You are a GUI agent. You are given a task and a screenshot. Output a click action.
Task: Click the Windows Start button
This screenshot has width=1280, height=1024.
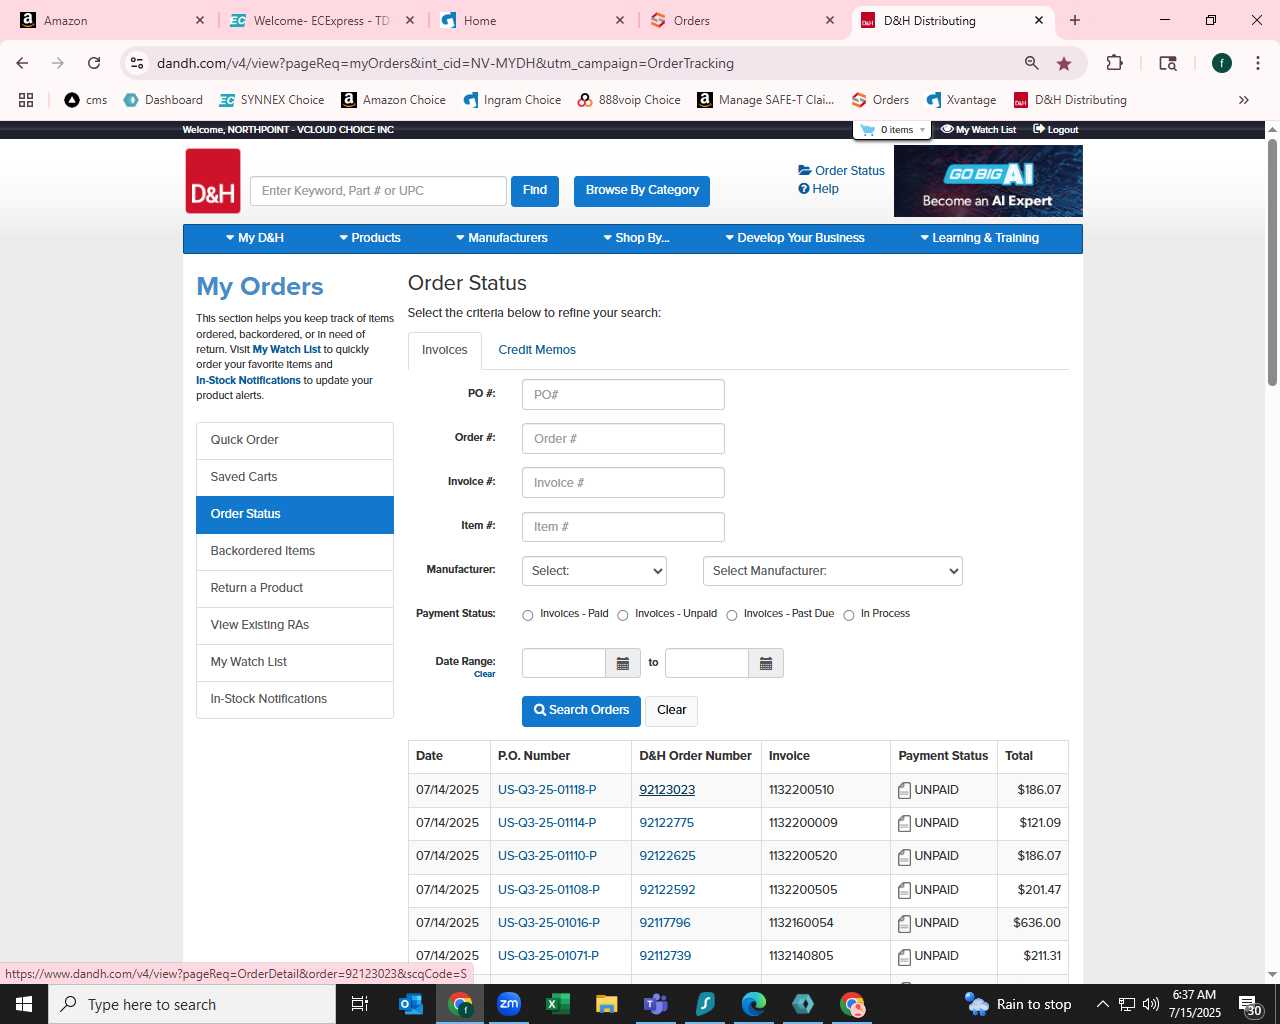(24, 1004)
